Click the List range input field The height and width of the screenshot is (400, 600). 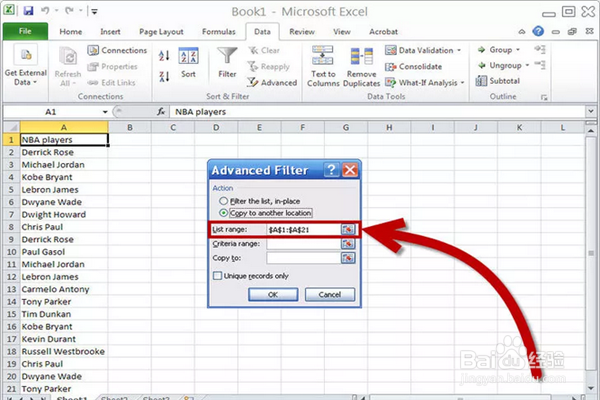click(303, 229)
